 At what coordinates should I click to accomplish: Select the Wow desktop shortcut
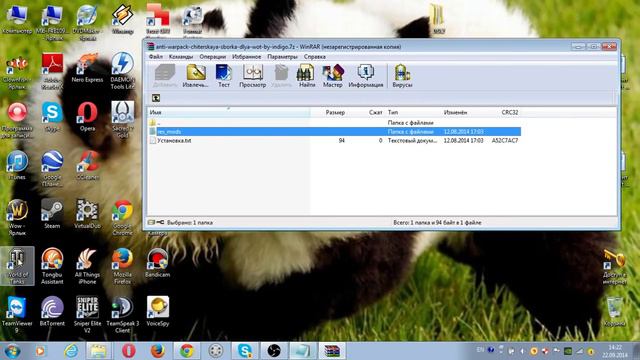(x=17, y=217)
